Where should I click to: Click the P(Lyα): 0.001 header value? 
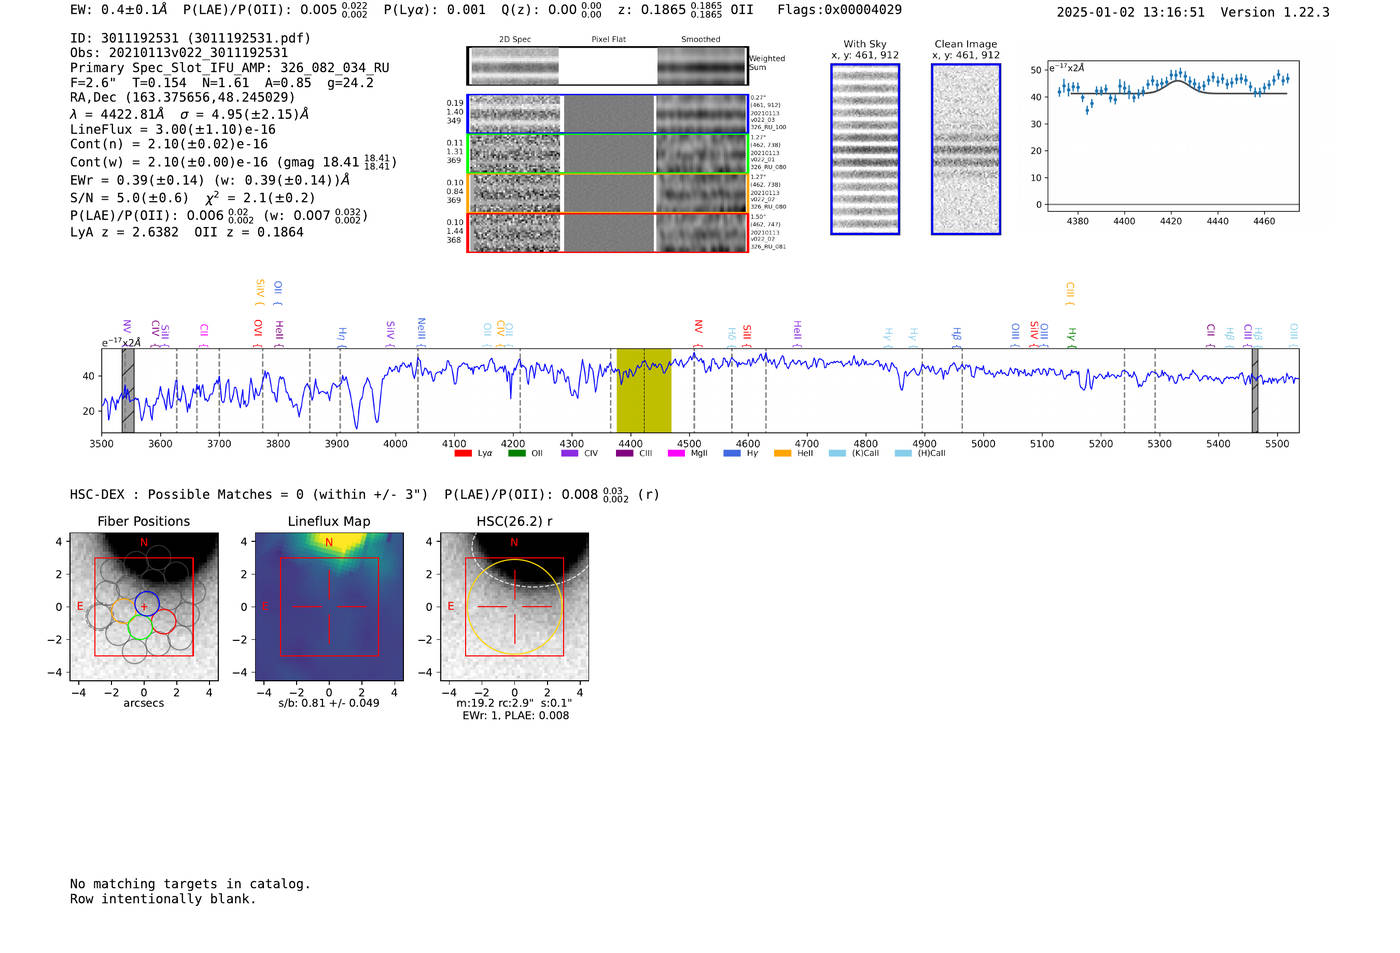(434, 9)
